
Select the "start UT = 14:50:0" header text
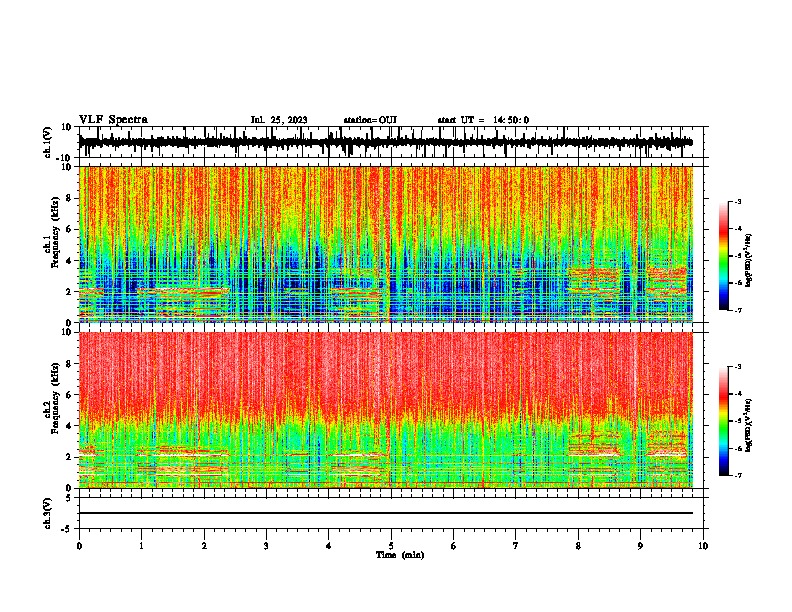click(x=483, y=120)
